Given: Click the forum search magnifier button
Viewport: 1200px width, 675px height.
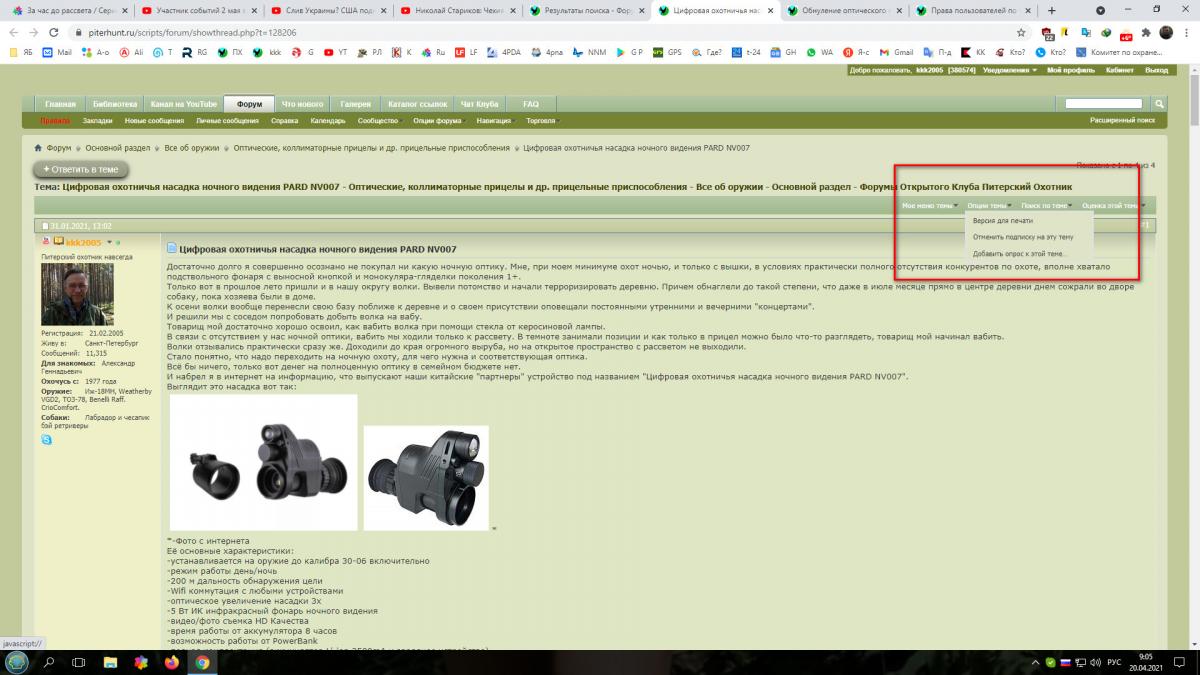Looking at the screenshot, I should coord(1160,103).
